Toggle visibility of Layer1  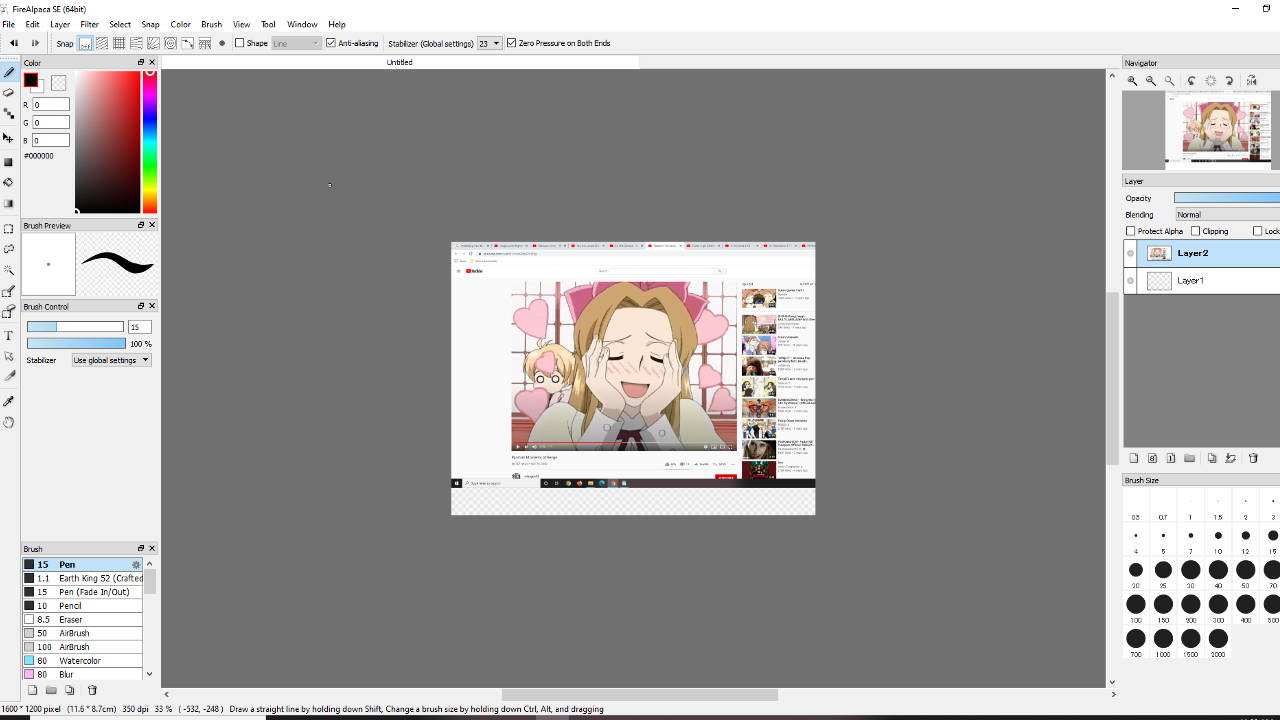(x=1131, y=281)
